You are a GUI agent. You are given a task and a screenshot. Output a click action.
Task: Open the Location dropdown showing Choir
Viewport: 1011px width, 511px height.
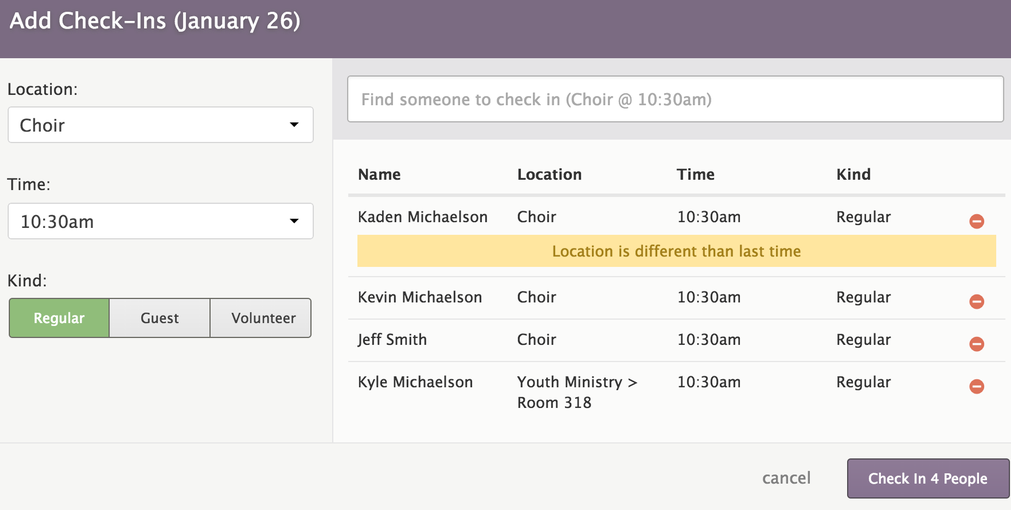pos(160,125)
